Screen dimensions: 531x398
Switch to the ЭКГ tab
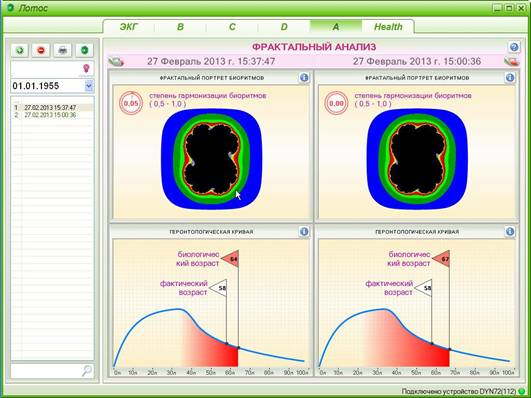[x=129, y=27]
